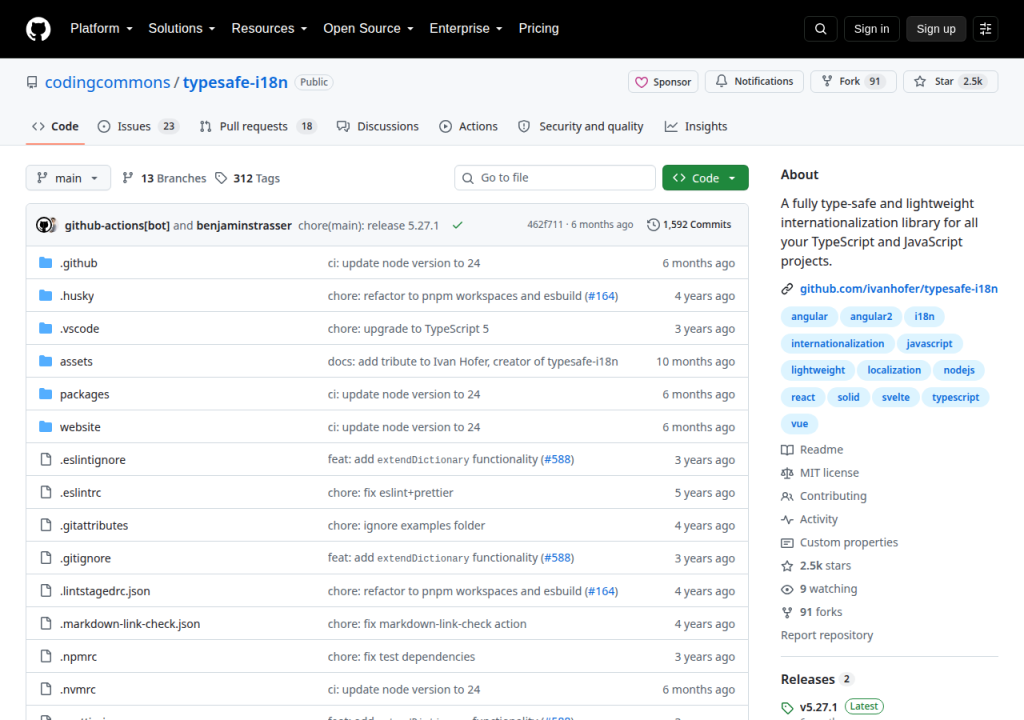The height and width of the screenshot is (720, 1024).
Task: Expand the Enterprise menu
Action: [x=466, y=29]
